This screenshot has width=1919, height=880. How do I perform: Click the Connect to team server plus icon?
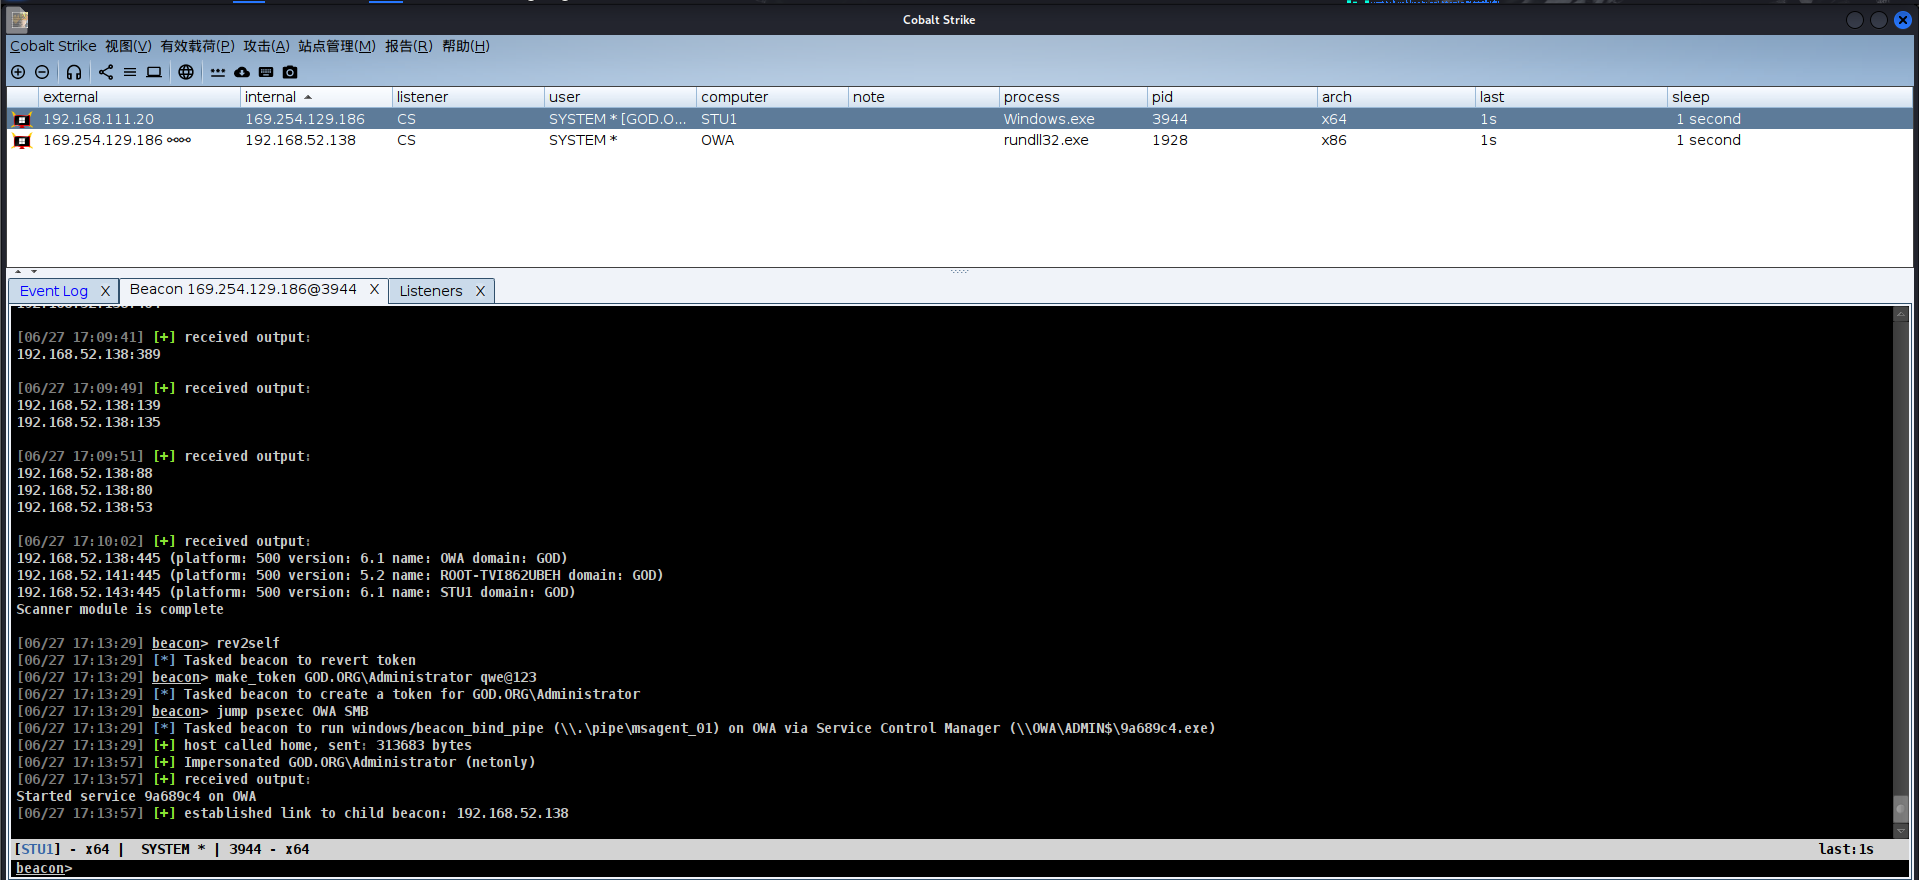pos(18,72)
